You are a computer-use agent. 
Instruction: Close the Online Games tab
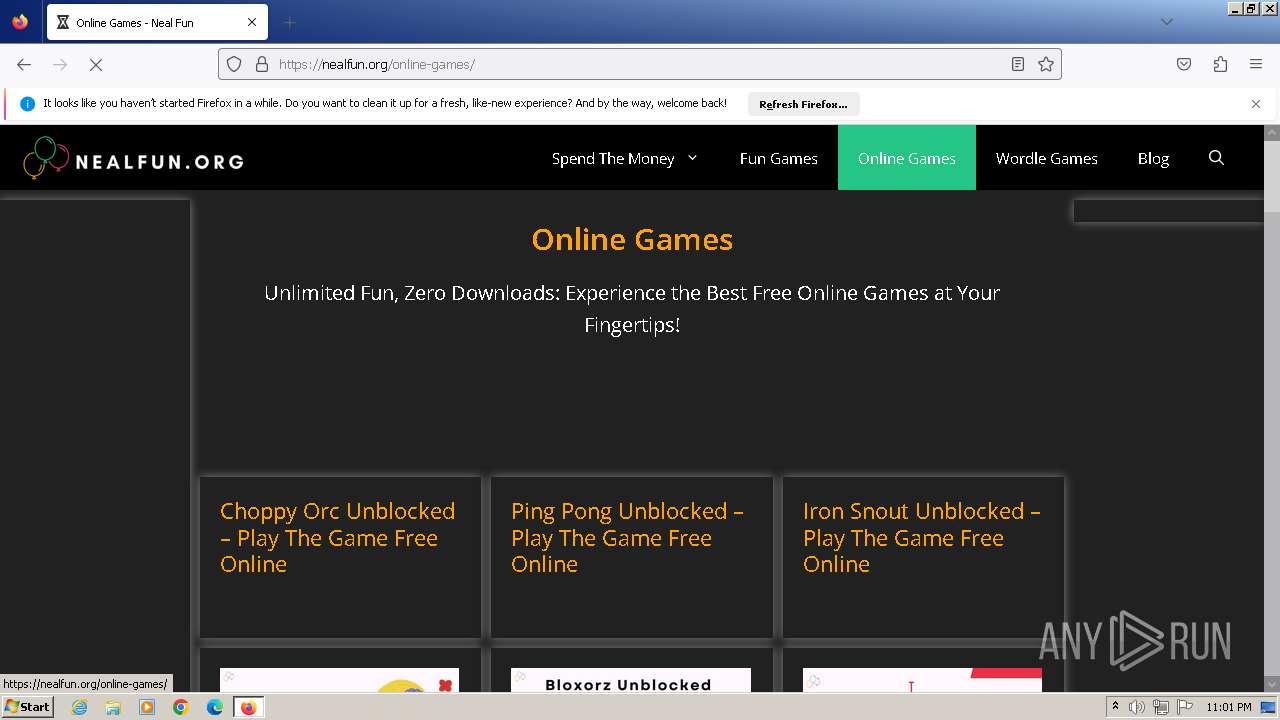coord(252,22)
